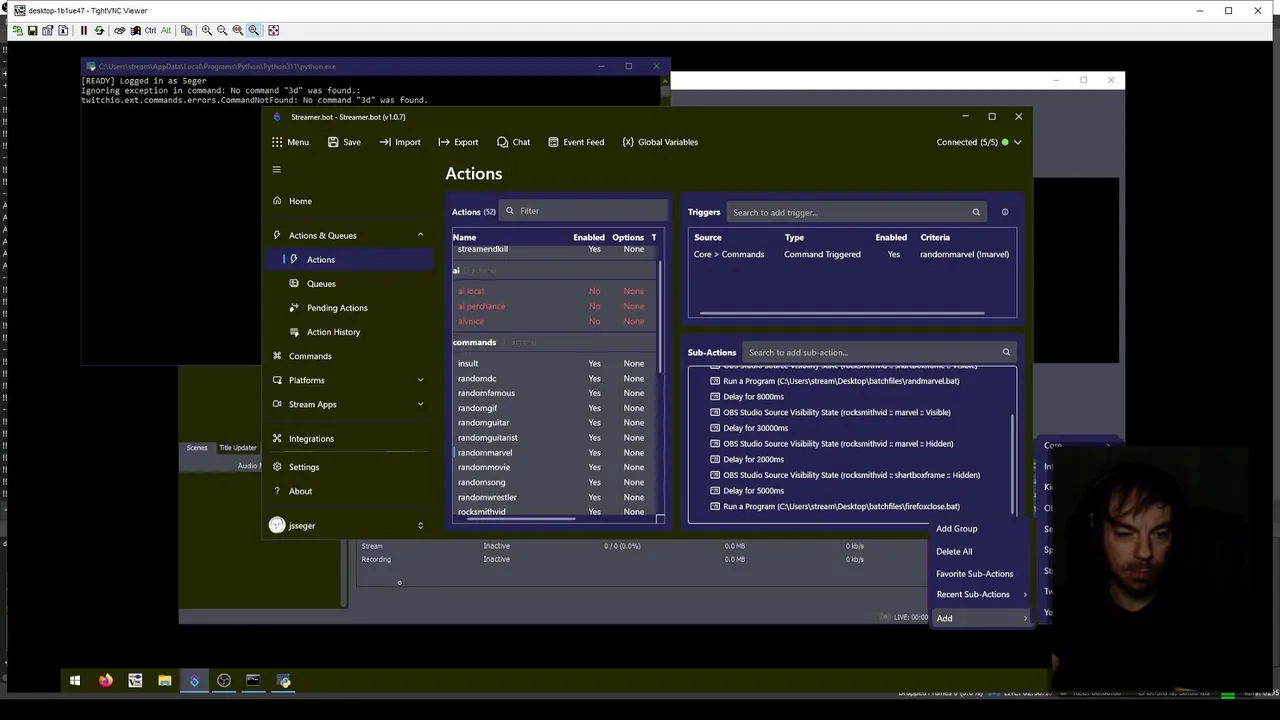1280x720 pixels.
Task: Click the TightVNC save connection icon
Action: (x=32, y=31)
